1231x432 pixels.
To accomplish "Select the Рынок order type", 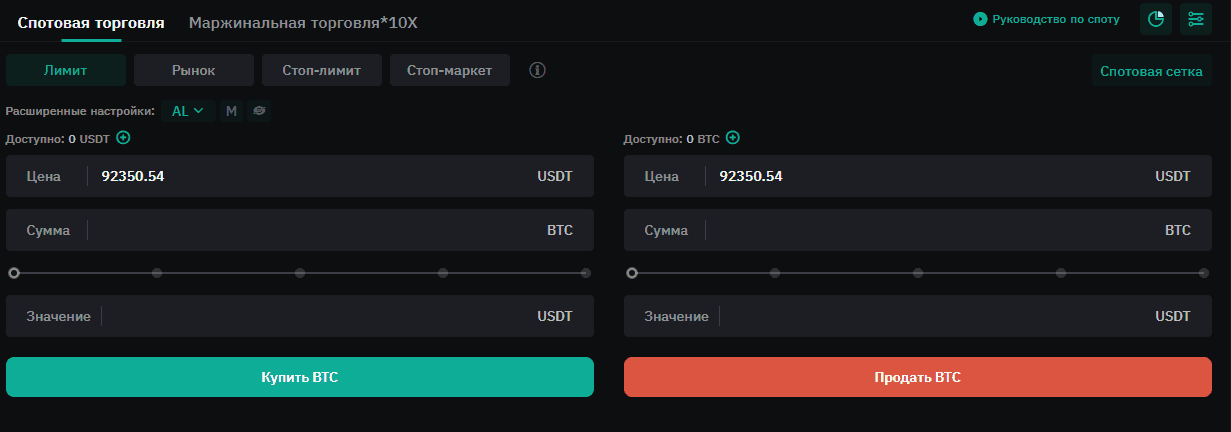I will [194, 70].
